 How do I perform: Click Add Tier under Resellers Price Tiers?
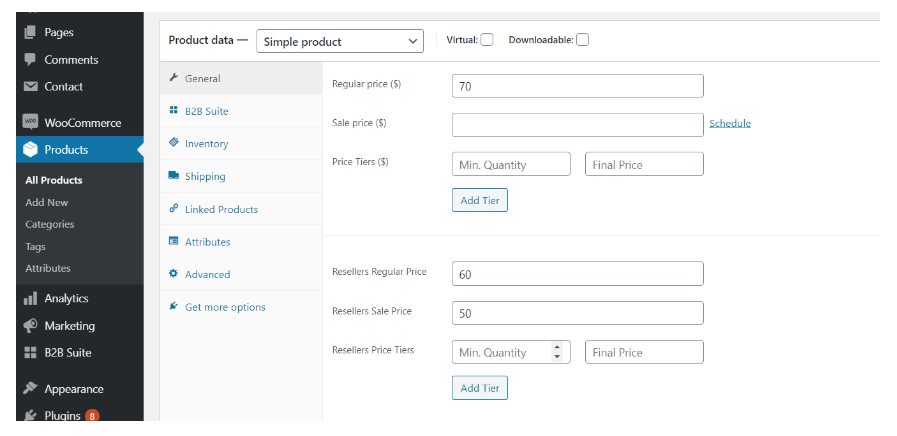(x=479, y=387)
